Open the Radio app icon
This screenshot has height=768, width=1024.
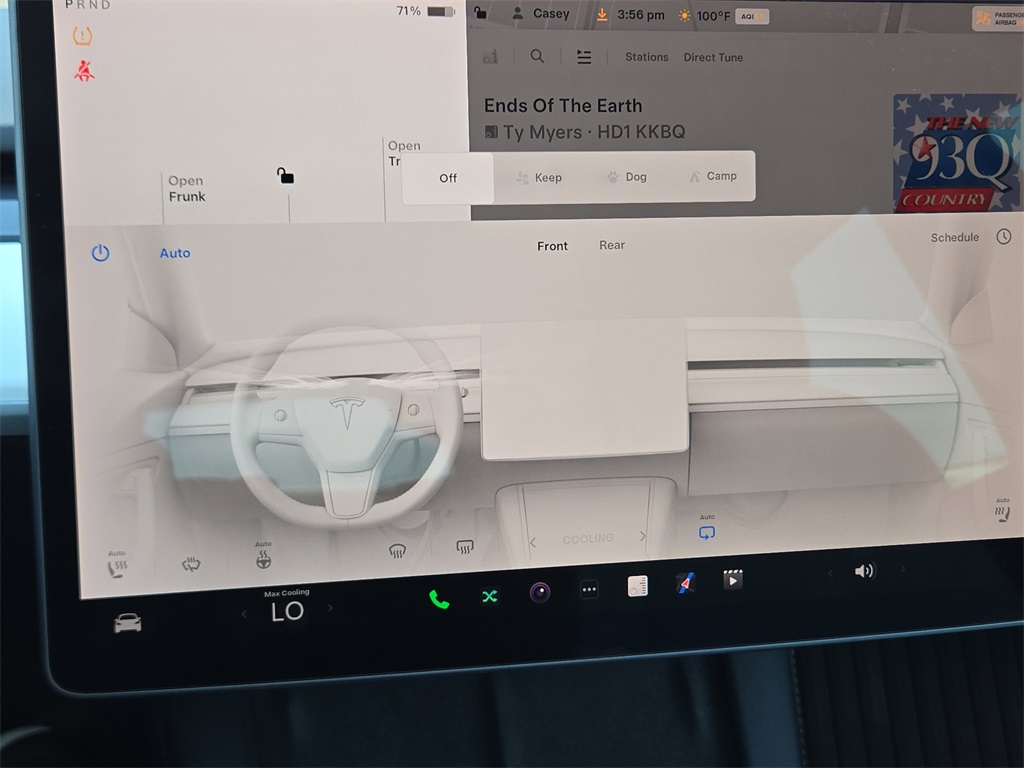coord(638,586)
